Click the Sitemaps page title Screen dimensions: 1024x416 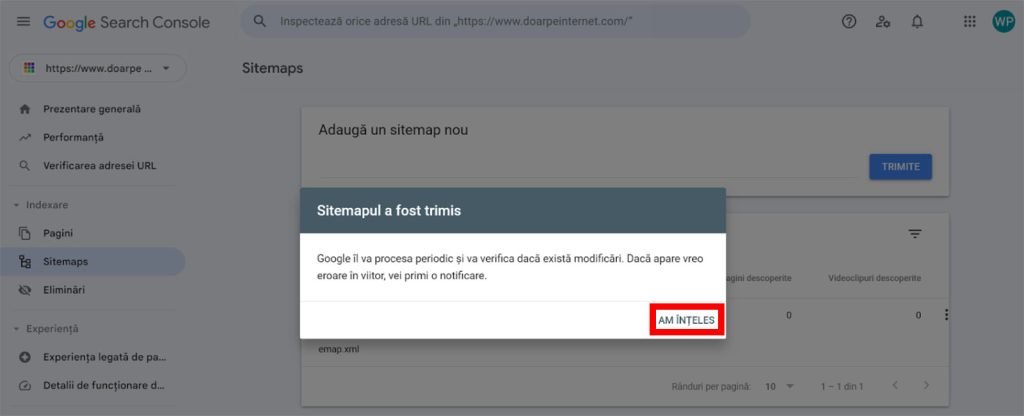click(x=272, y=68)
